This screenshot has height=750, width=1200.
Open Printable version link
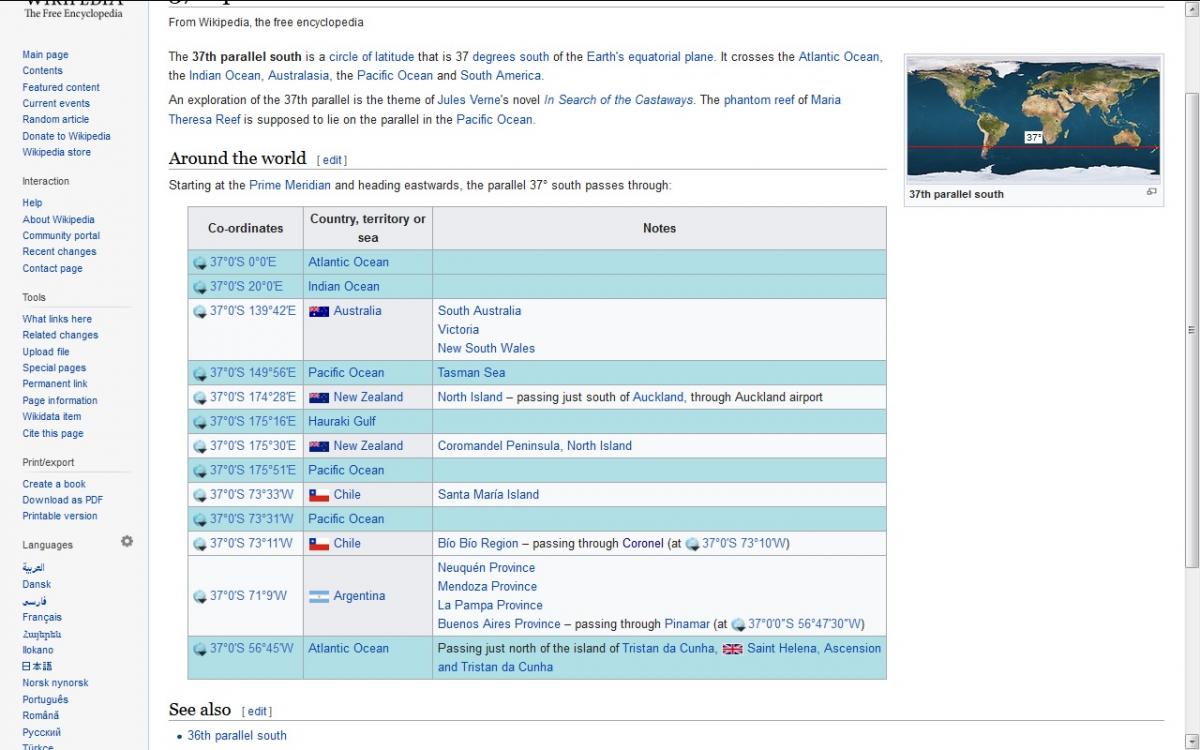tap(60, 516)
